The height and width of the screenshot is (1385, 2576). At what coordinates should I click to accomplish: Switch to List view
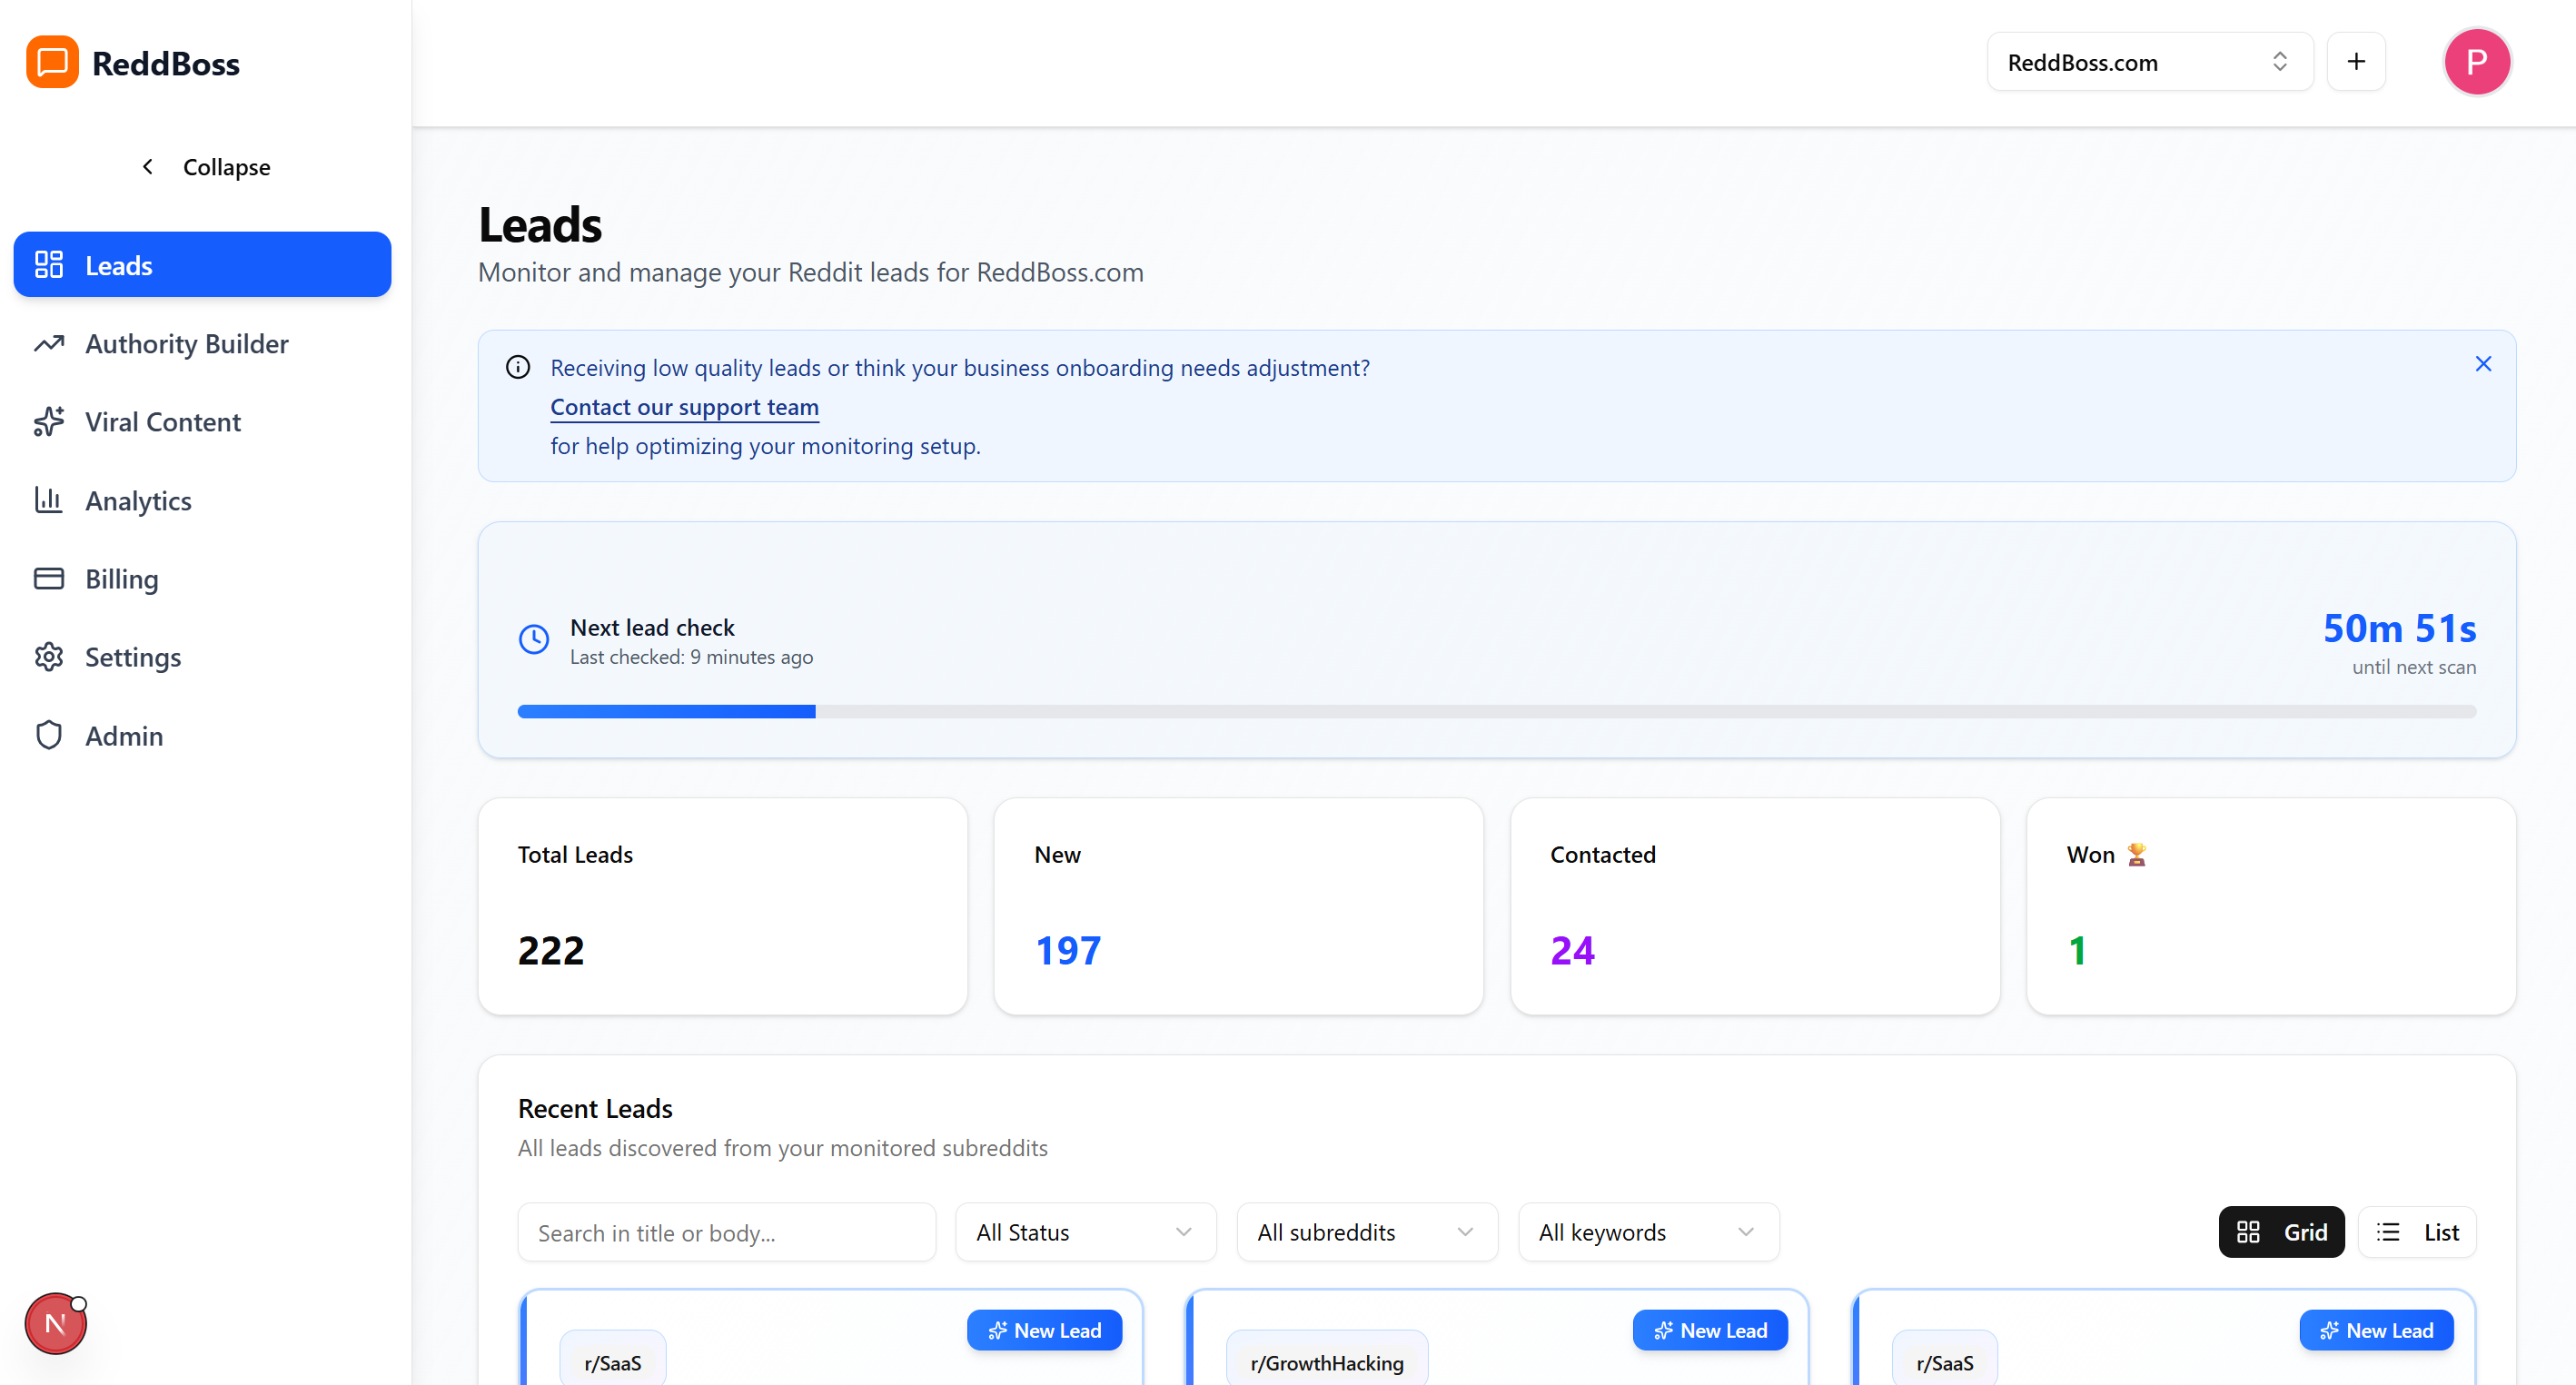[x=2419, y=1232]
